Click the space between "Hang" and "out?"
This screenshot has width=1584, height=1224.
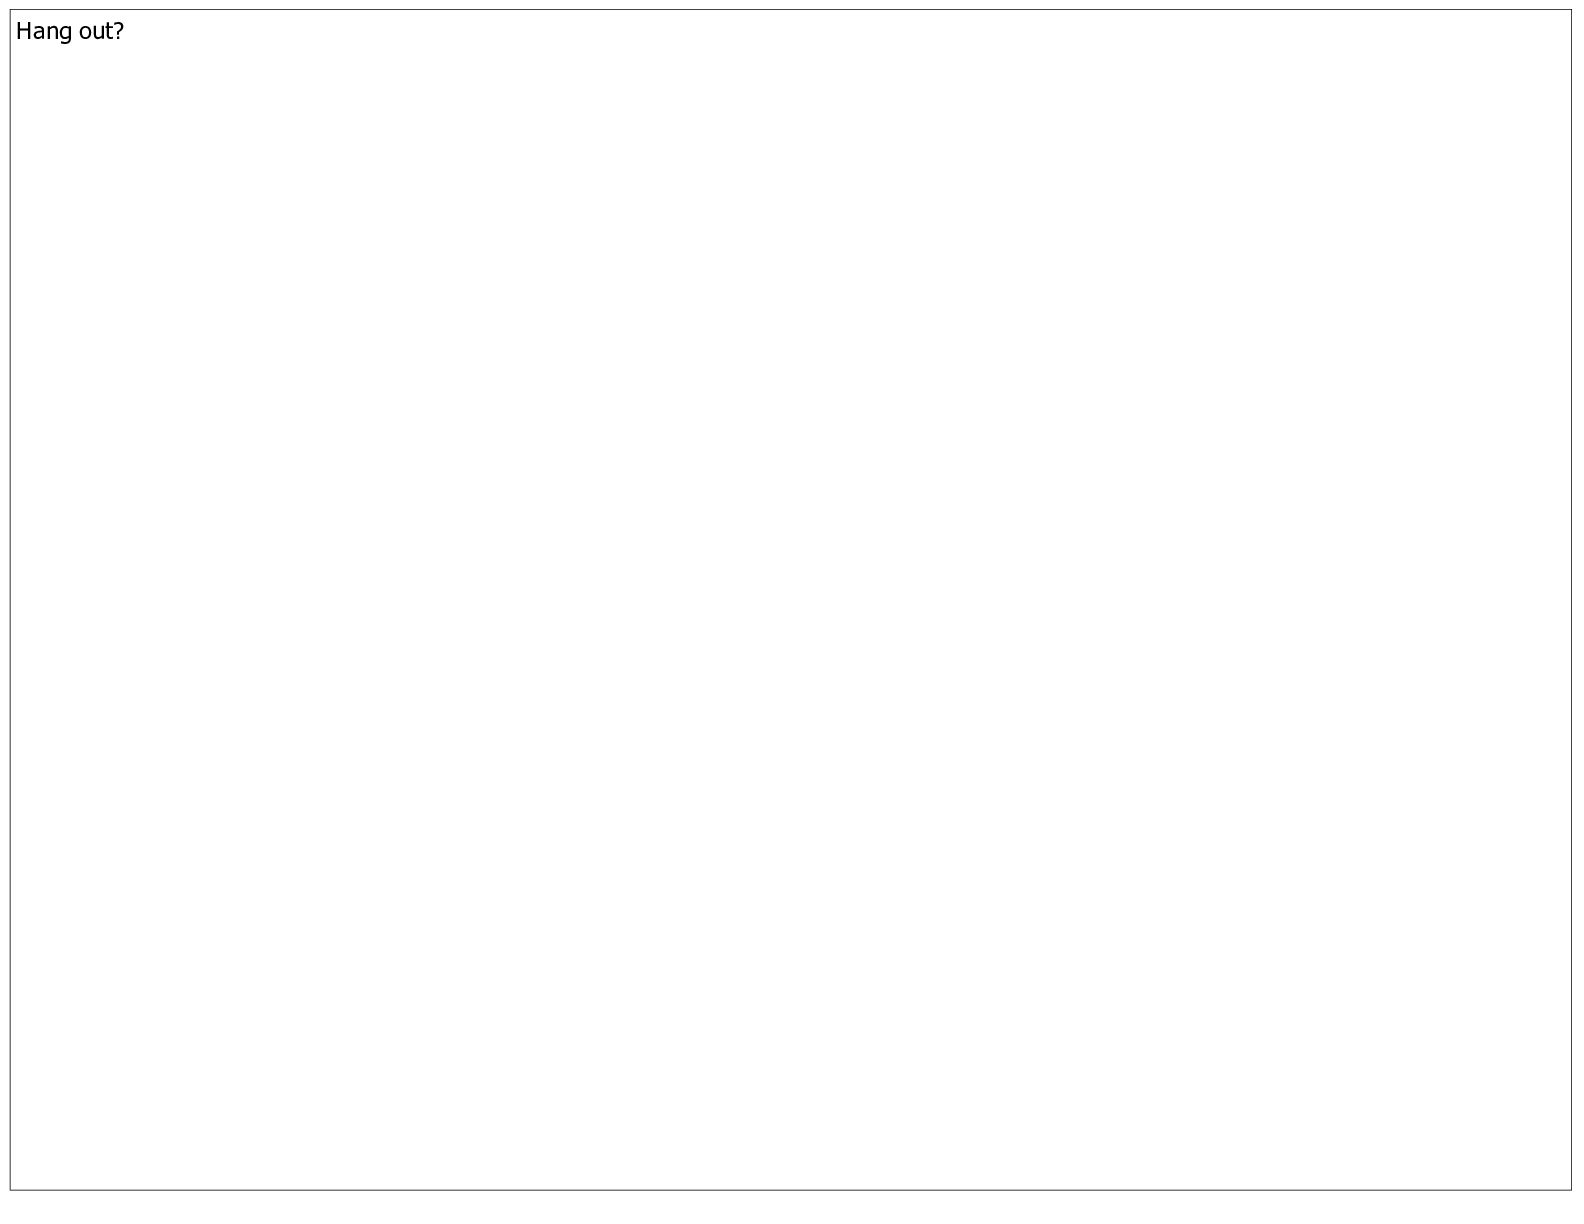[x=76, y=31]
